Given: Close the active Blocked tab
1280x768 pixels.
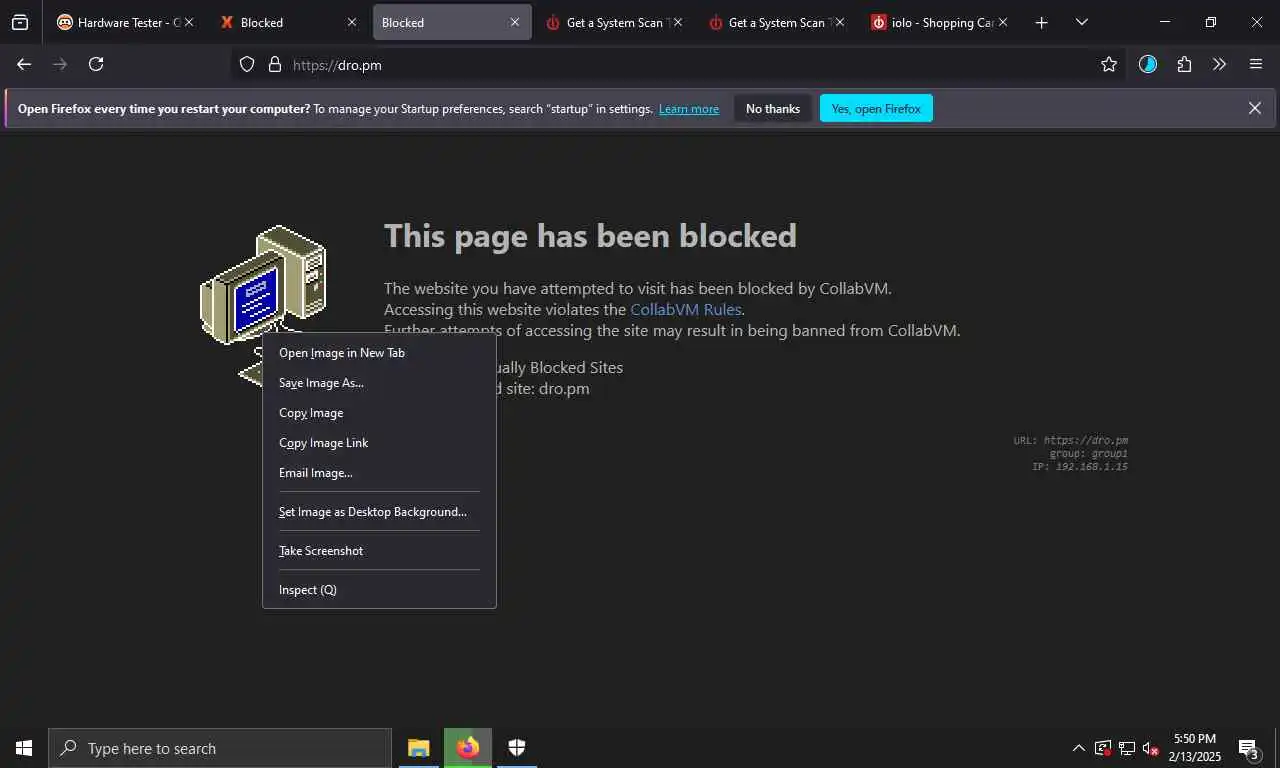Looking at the screenshot, I should [515, 22].
